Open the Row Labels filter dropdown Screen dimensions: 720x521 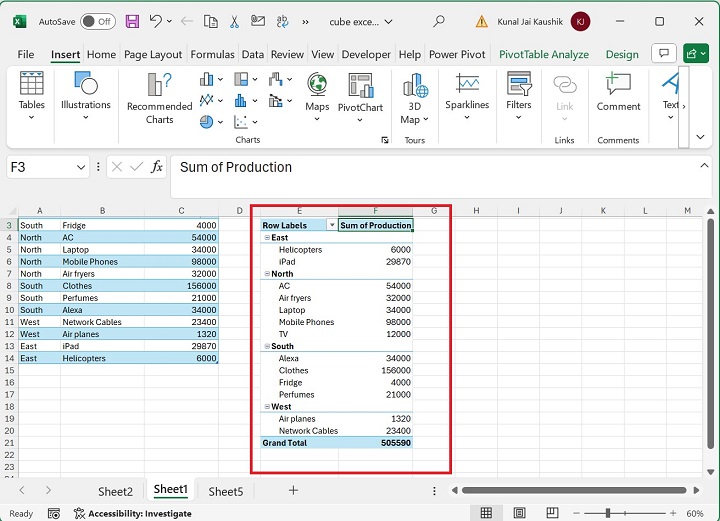click(x=332, y=226)
